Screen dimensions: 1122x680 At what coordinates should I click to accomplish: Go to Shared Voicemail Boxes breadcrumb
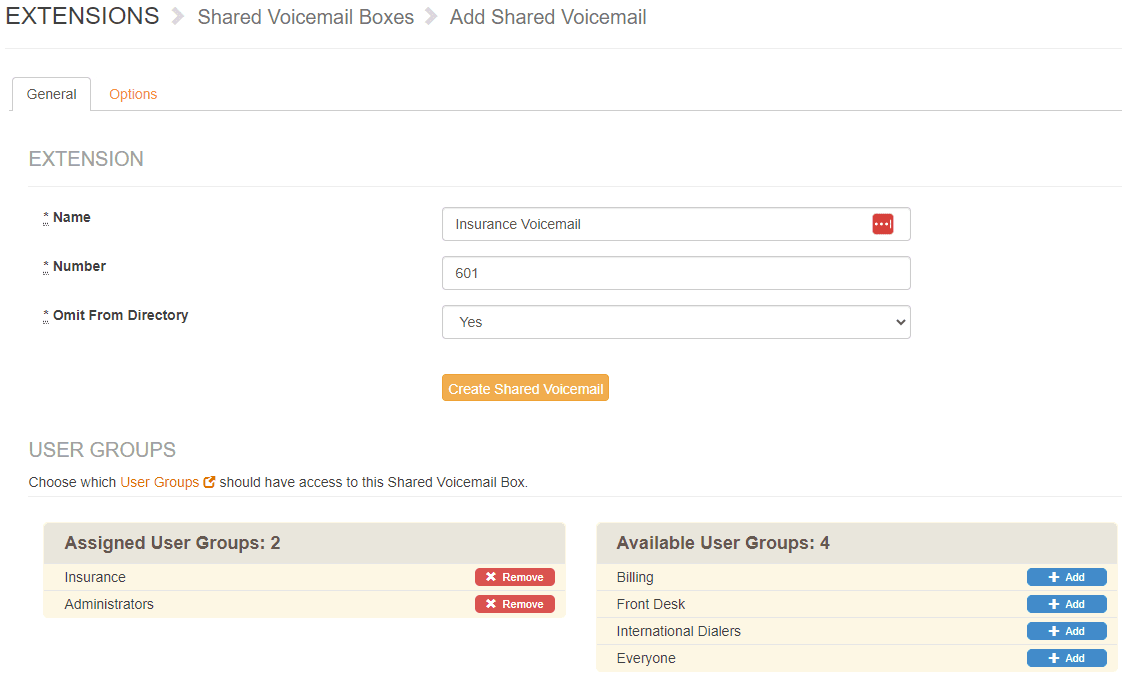306,17
